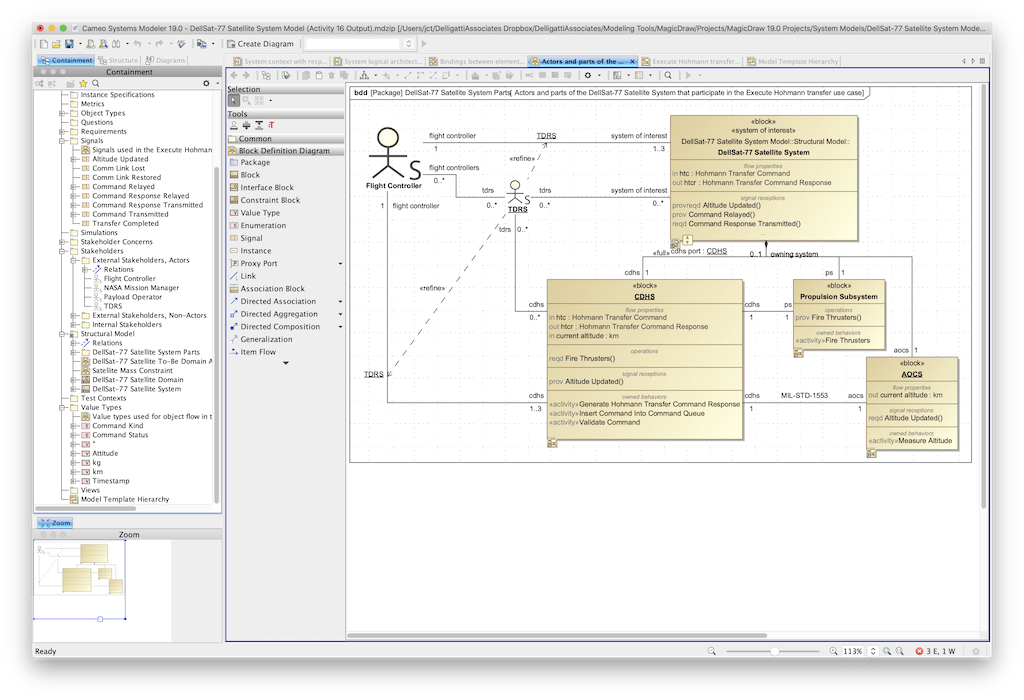This screenshot has width=1024, height=700.
Task: Choose the Enumeration palette element
Action: pos(263,225)
